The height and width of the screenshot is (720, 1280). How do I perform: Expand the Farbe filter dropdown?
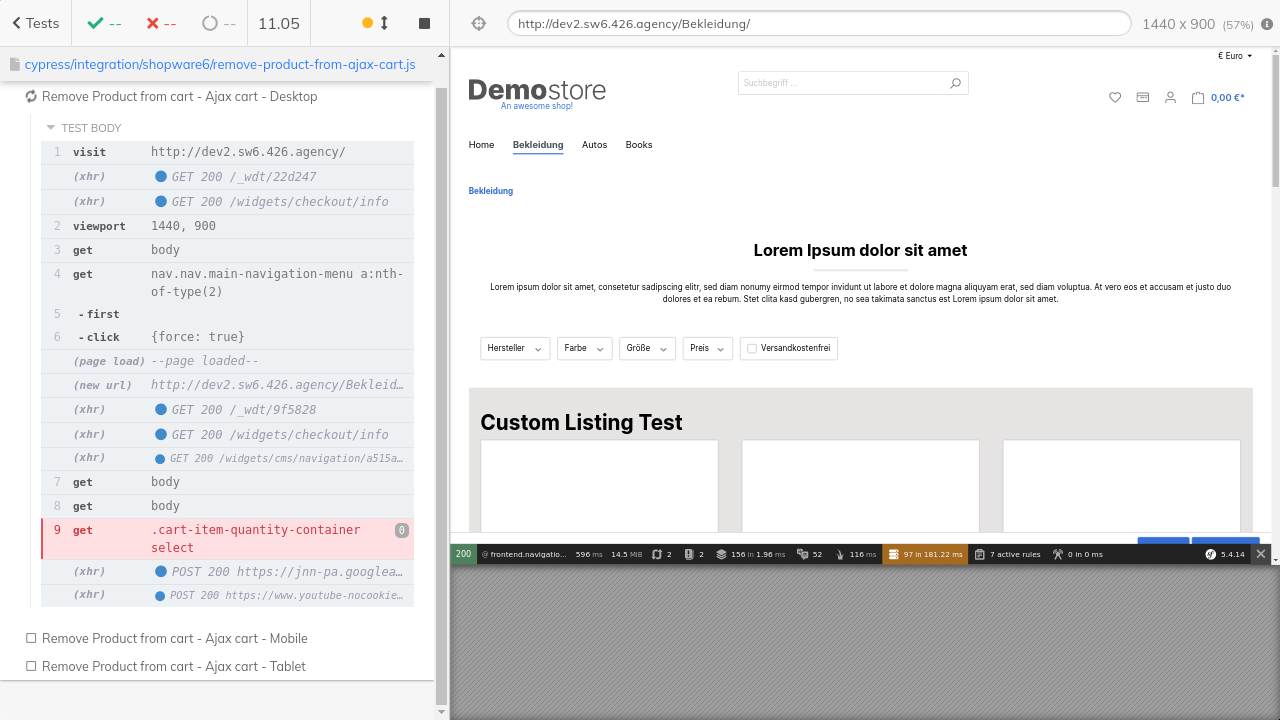pyautogui.click(x=584, y=348)
